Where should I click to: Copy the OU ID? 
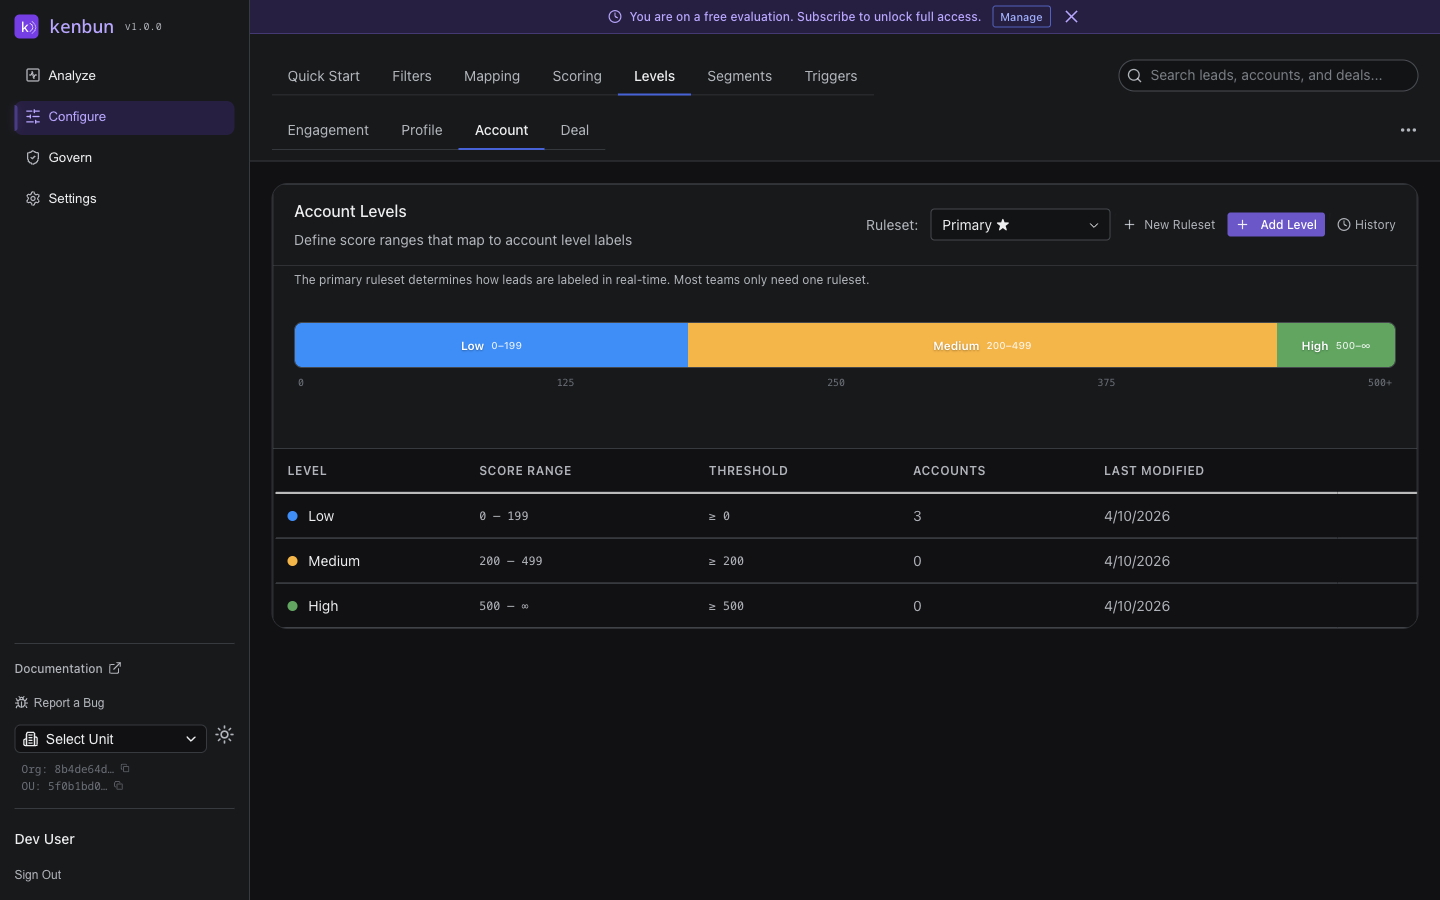pos(118,786)
